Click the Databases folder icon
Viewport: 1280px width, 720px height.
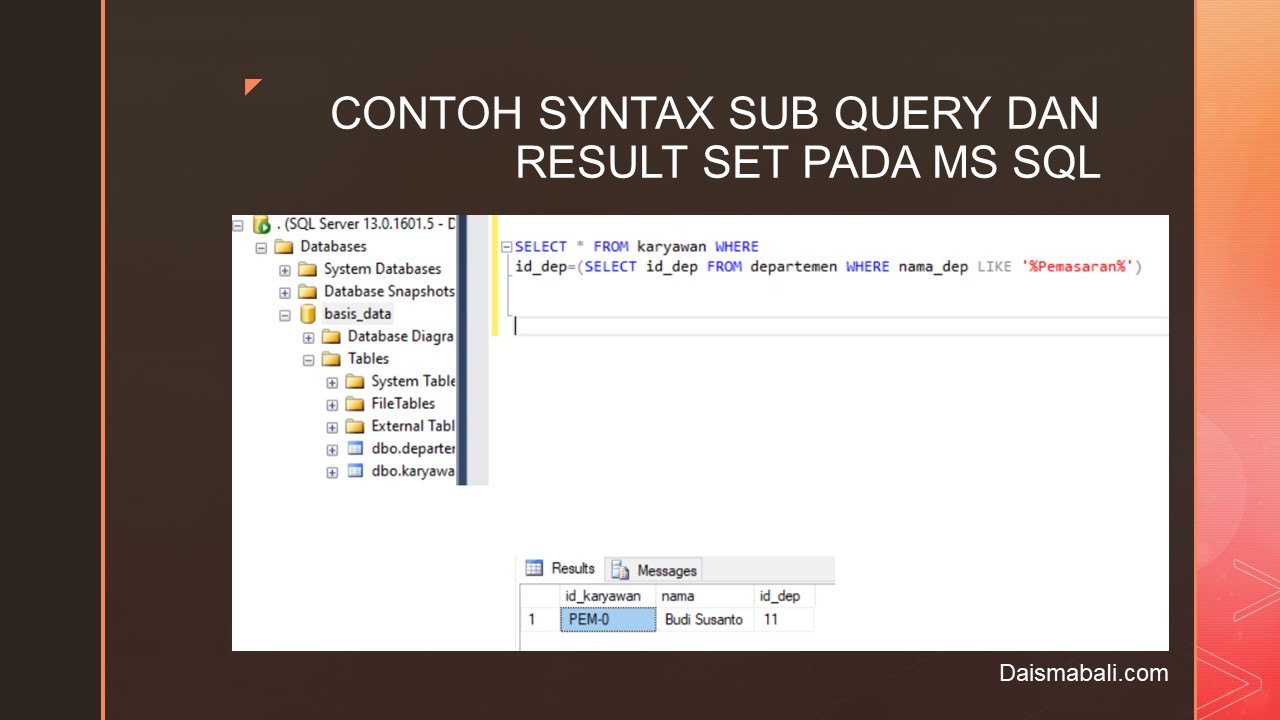284,247
